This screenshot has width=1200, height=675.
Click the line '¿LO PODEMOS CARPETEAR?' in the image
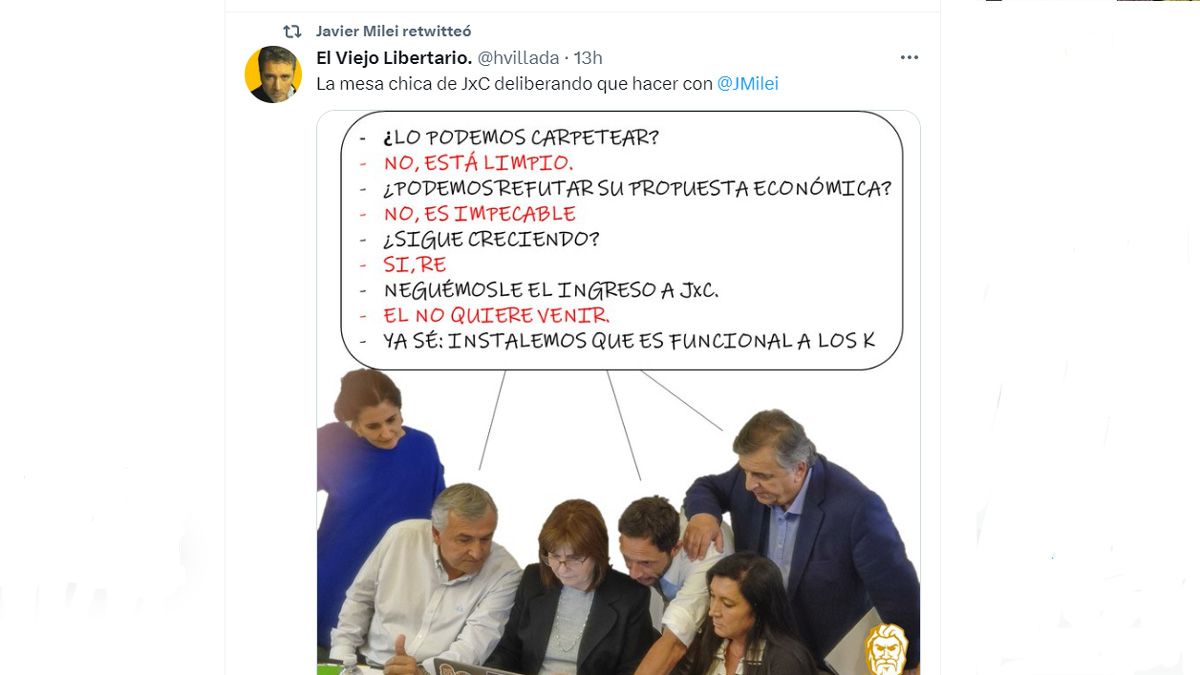(521, 137)
